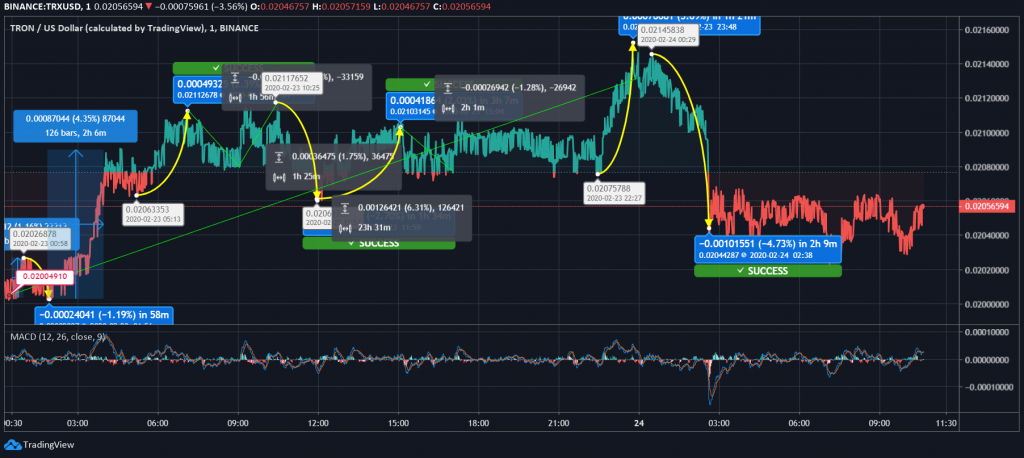This screenshot has height=458, width=1024.
Task: Click the SUCCESS banner below the 23h 31m measurement box
Action: coord(378,243)
